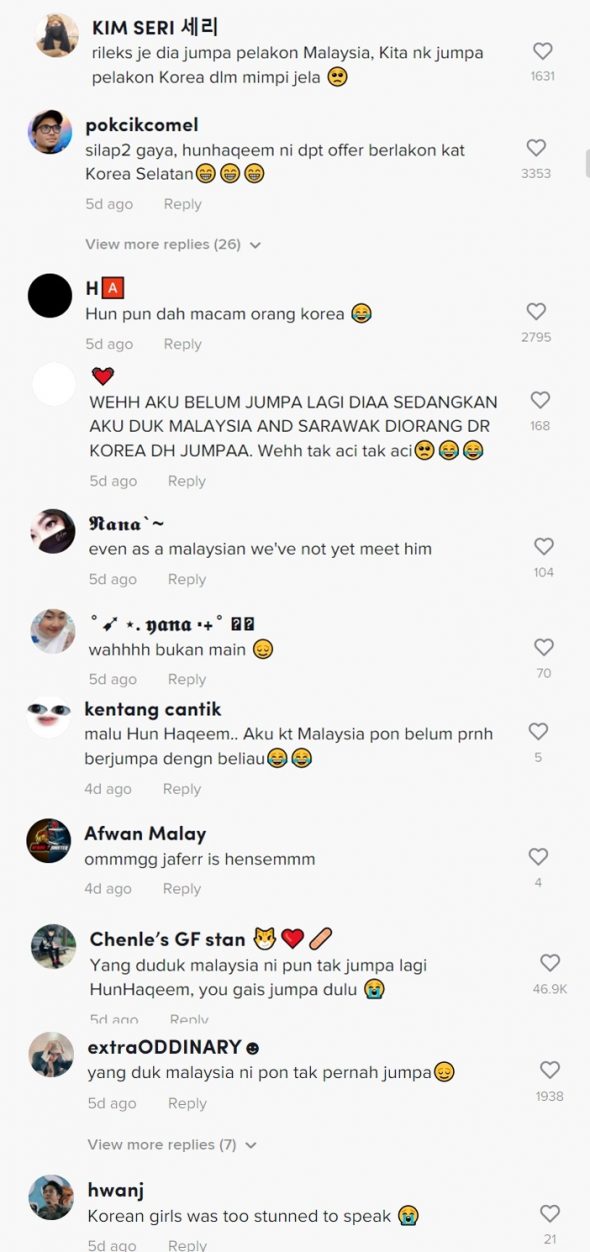Tap the heart on the 'Hun pun dah macam orang korea' comment
The width and height of the screenshot is (590, 1252).
pos(537,312)
